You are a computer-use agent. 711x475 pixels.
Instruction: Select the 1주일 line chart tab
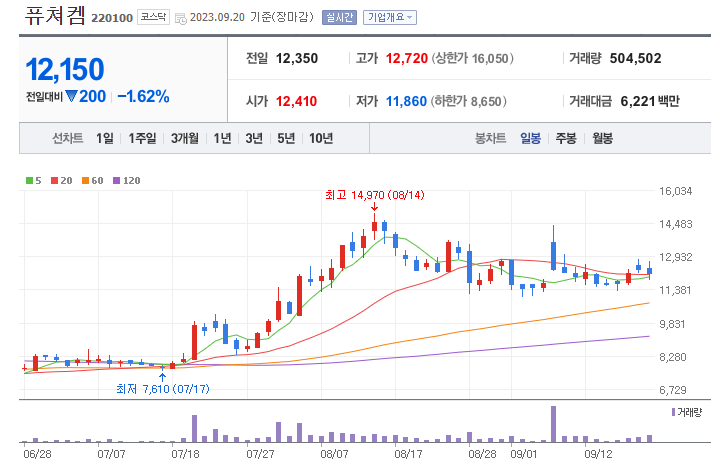click(x=142, y=138)
